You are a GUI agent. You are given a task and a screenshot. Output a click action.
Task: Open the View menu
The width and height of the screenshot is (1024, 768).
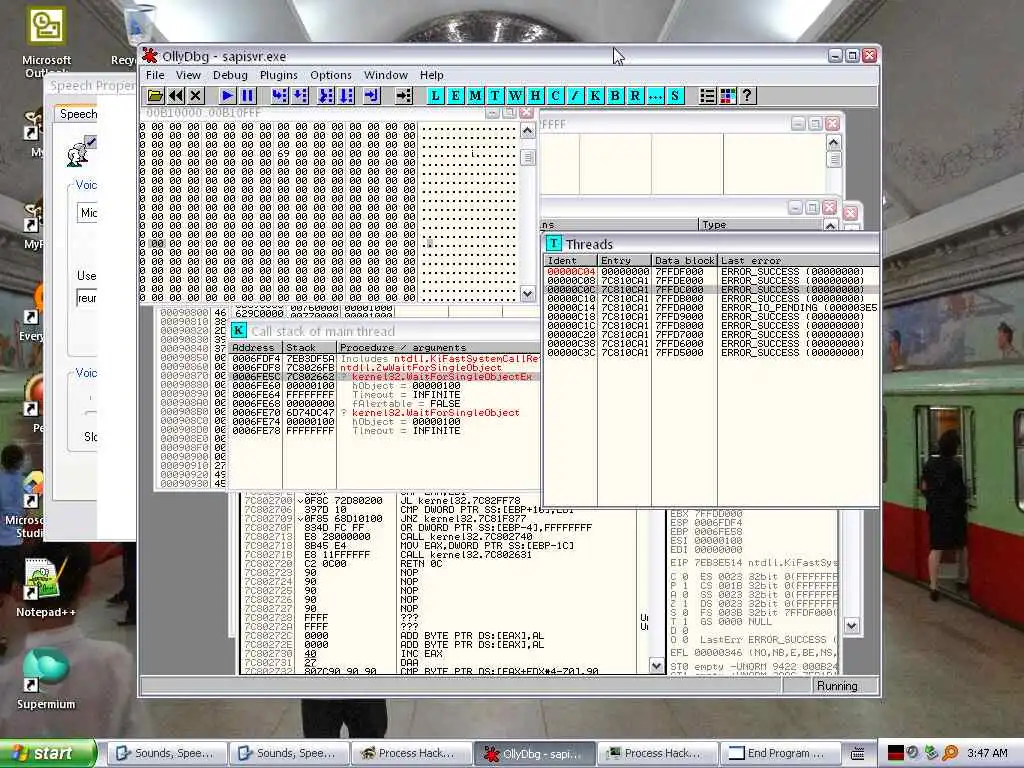(188, 75)
